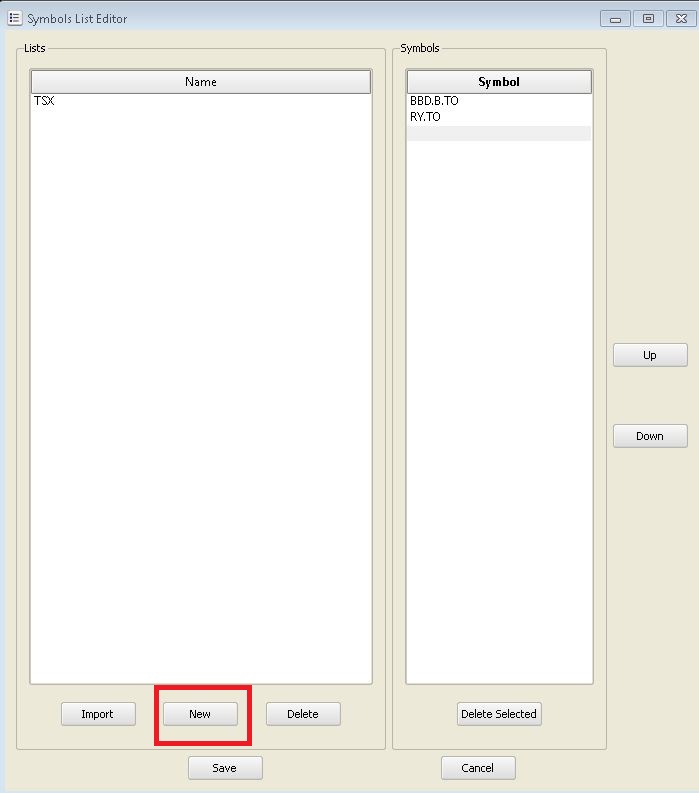Click empty area of the Lists table

pos(201,400)
